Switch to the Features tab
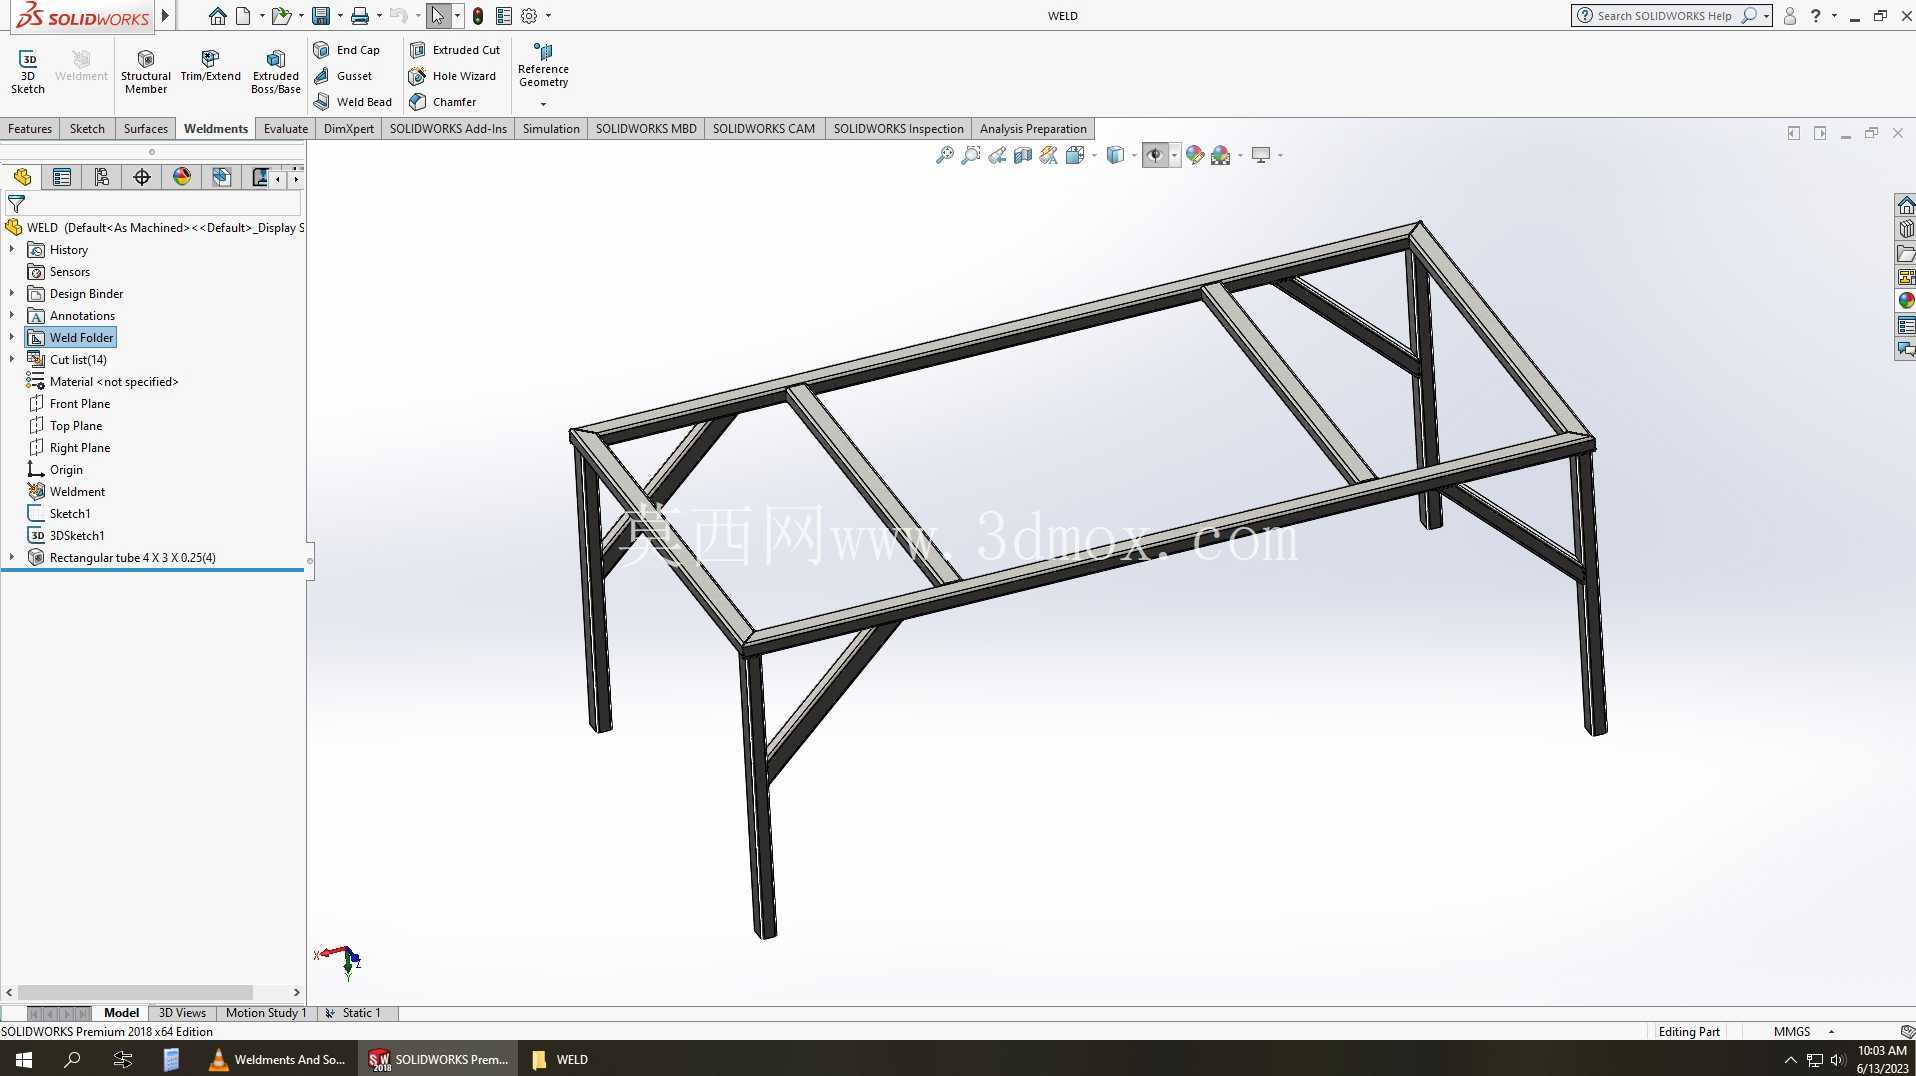Viewport: 1916px width, 1076px height. click(x=30, y=129)
